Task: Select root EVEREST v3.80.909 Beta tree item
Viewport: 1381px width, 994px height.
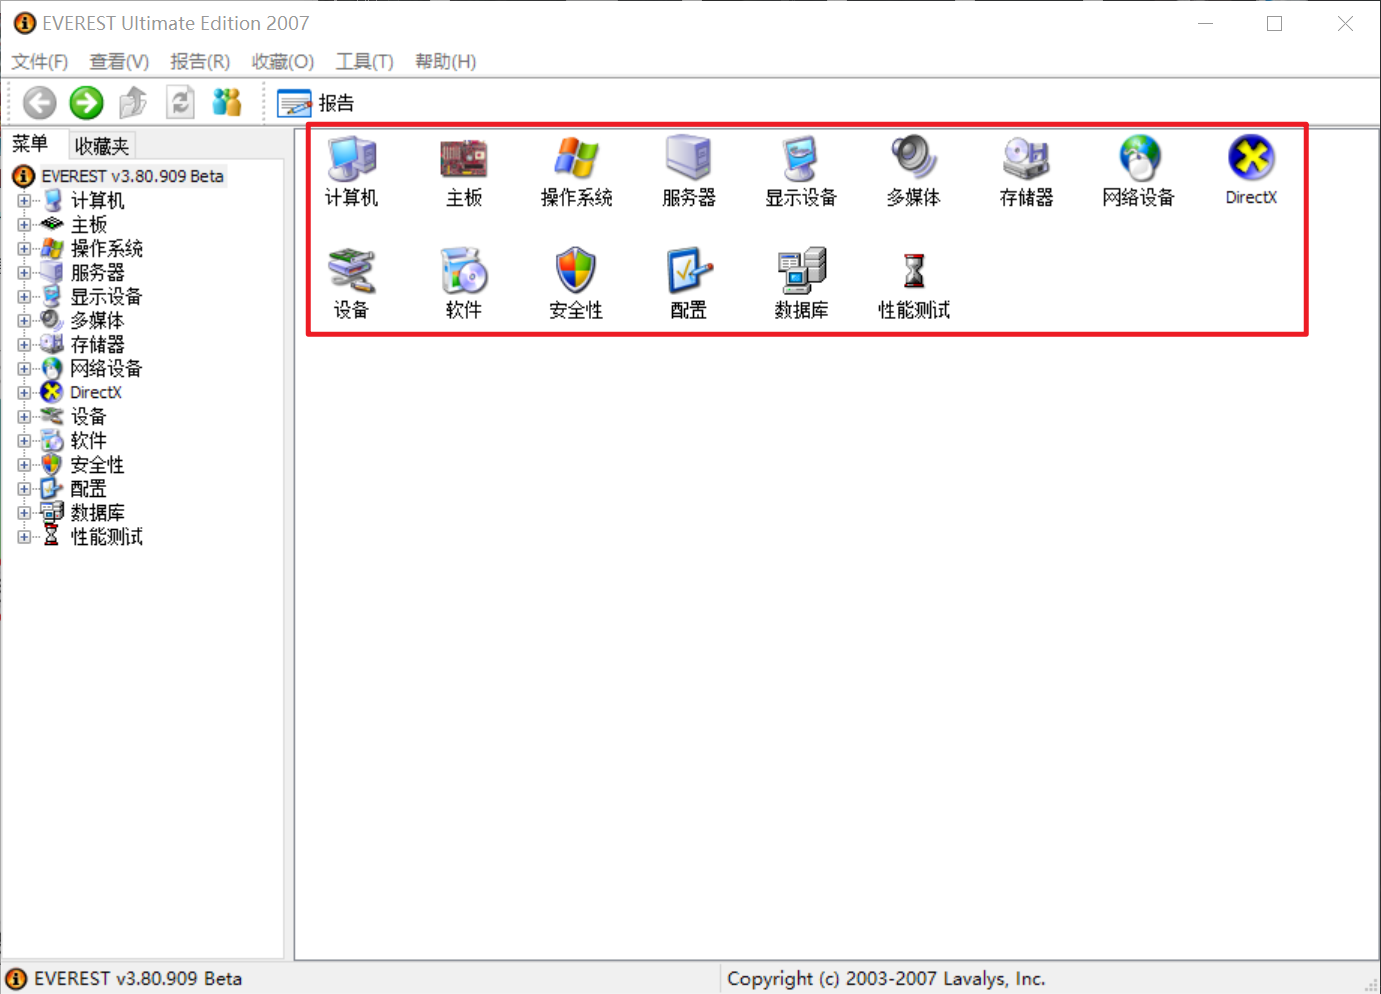Action: coord(132,176)
